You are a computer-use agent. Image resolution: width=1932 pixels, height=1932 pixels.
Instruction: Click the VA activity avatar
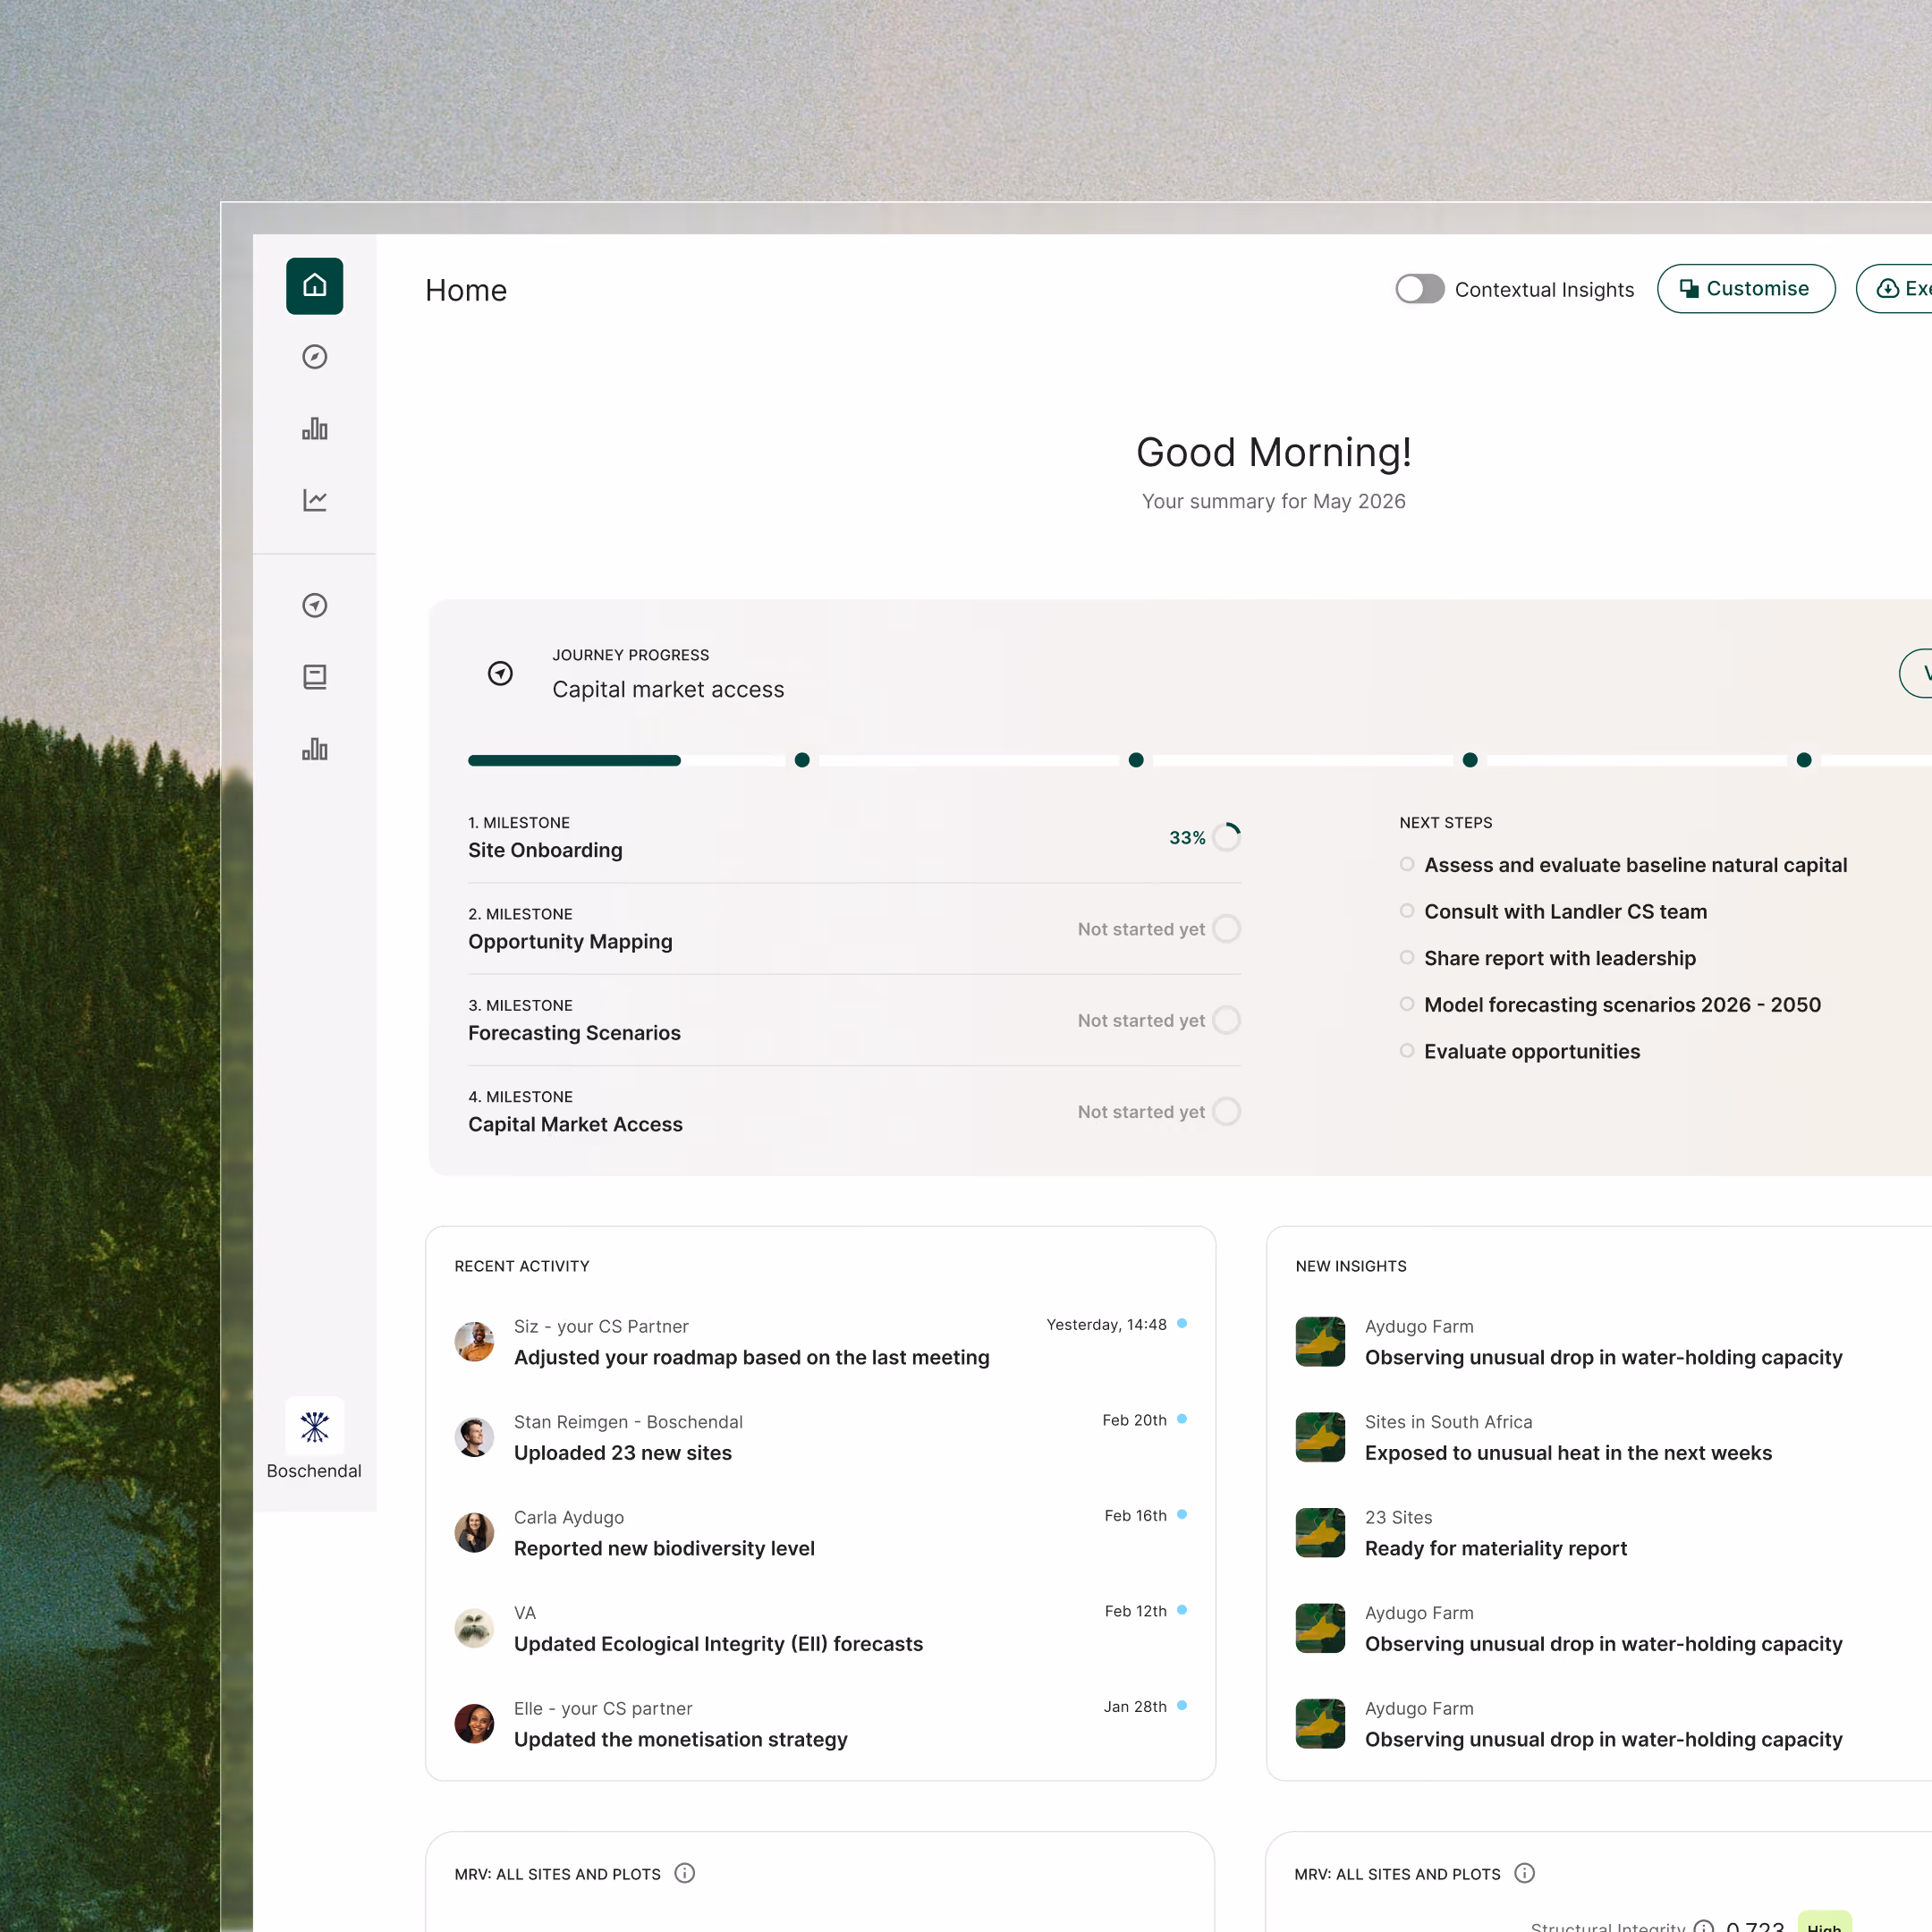coord(474,1628)
